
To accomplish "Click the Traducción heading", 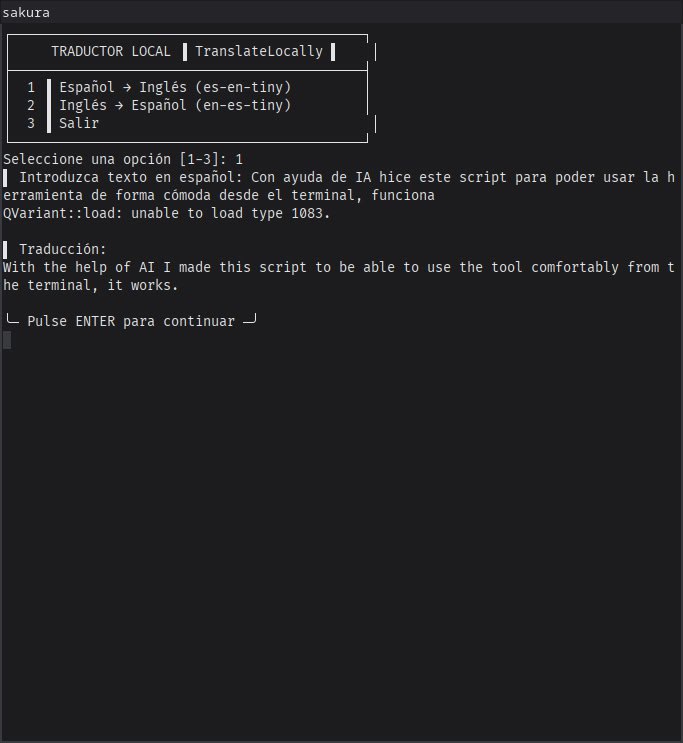I will click(62, 249).
